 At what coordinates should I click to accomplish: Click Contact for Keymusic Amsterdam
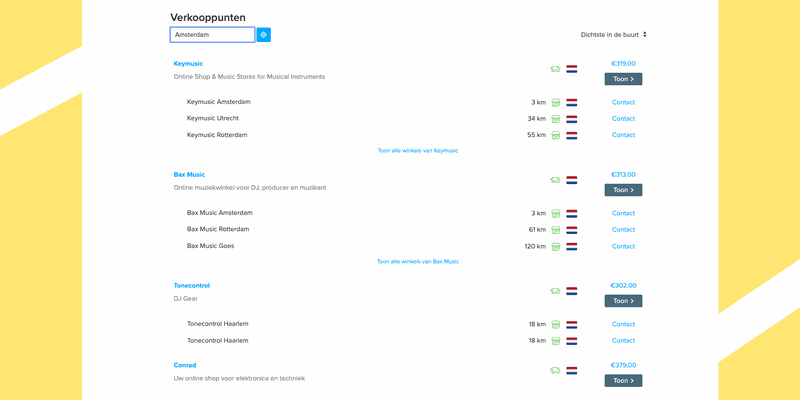coord(623,102)
